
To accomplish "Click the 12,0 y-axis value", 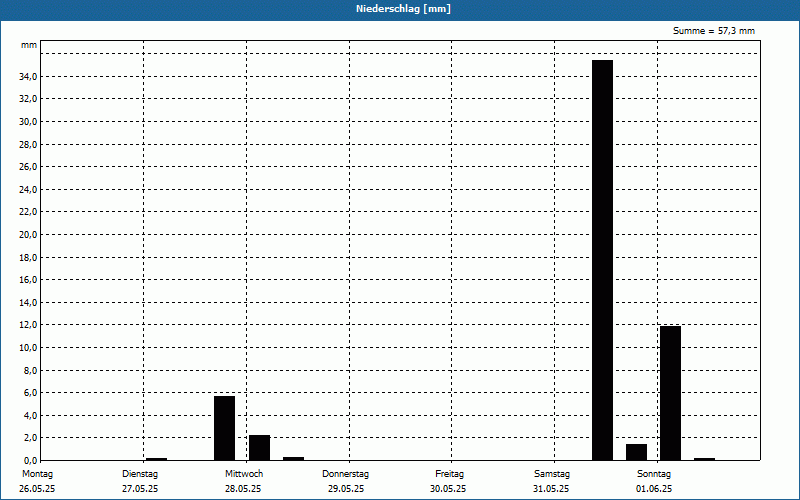I will (x=29, y=325).
